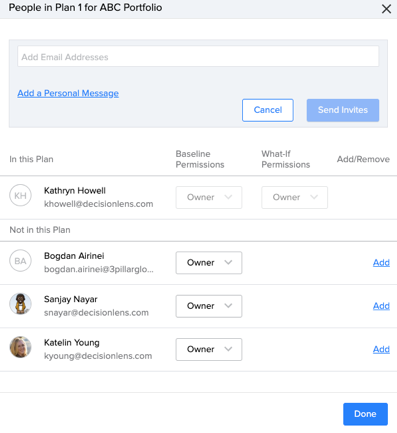Click the Done button
397x433 pixels.
coord(365,414)
